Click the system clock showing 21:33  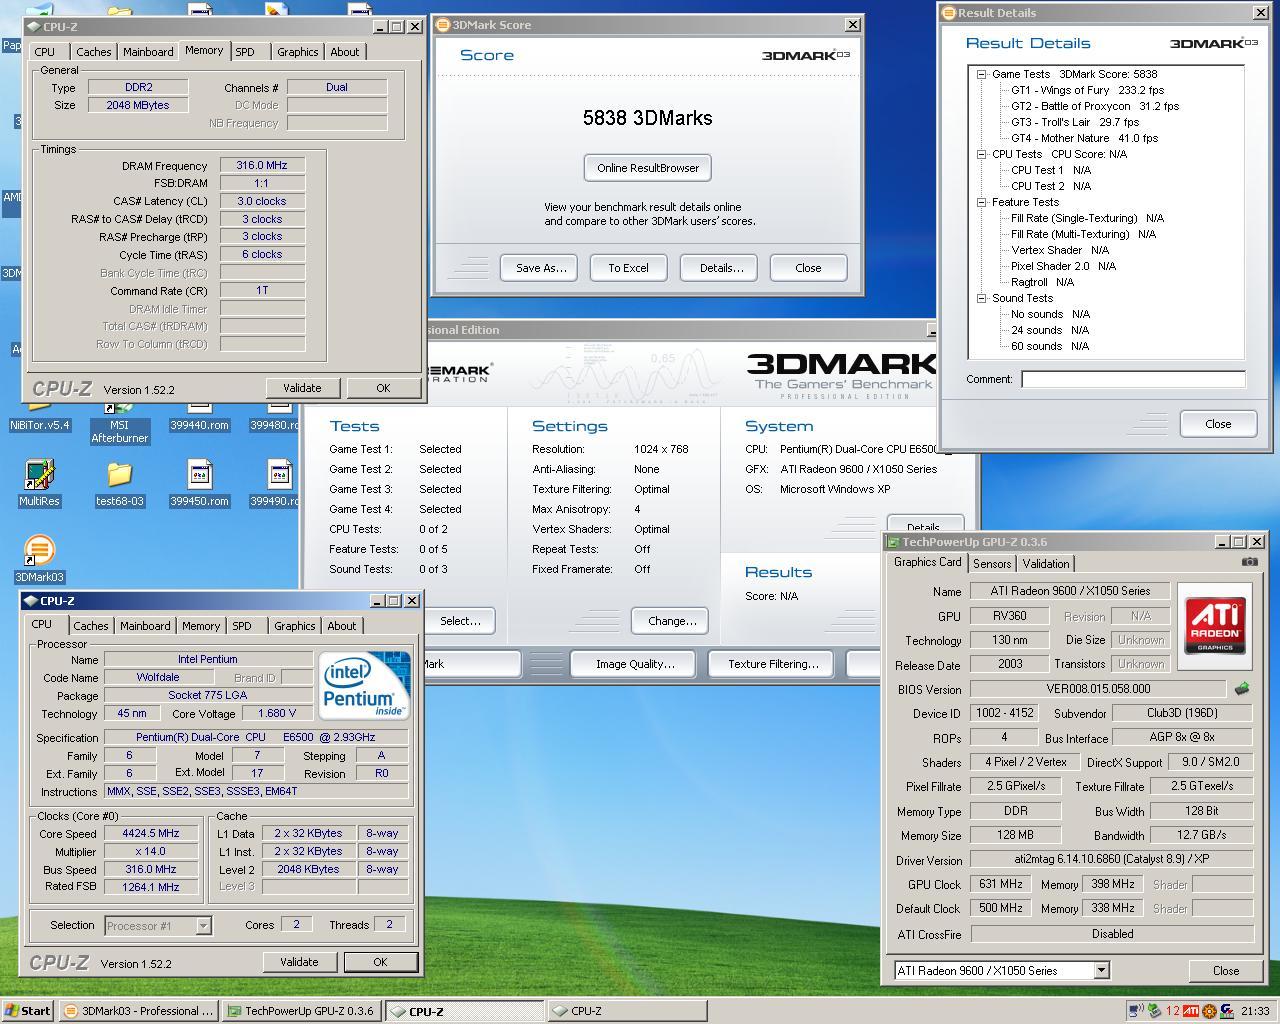pyautogui.click(x=1255, y=1011)
